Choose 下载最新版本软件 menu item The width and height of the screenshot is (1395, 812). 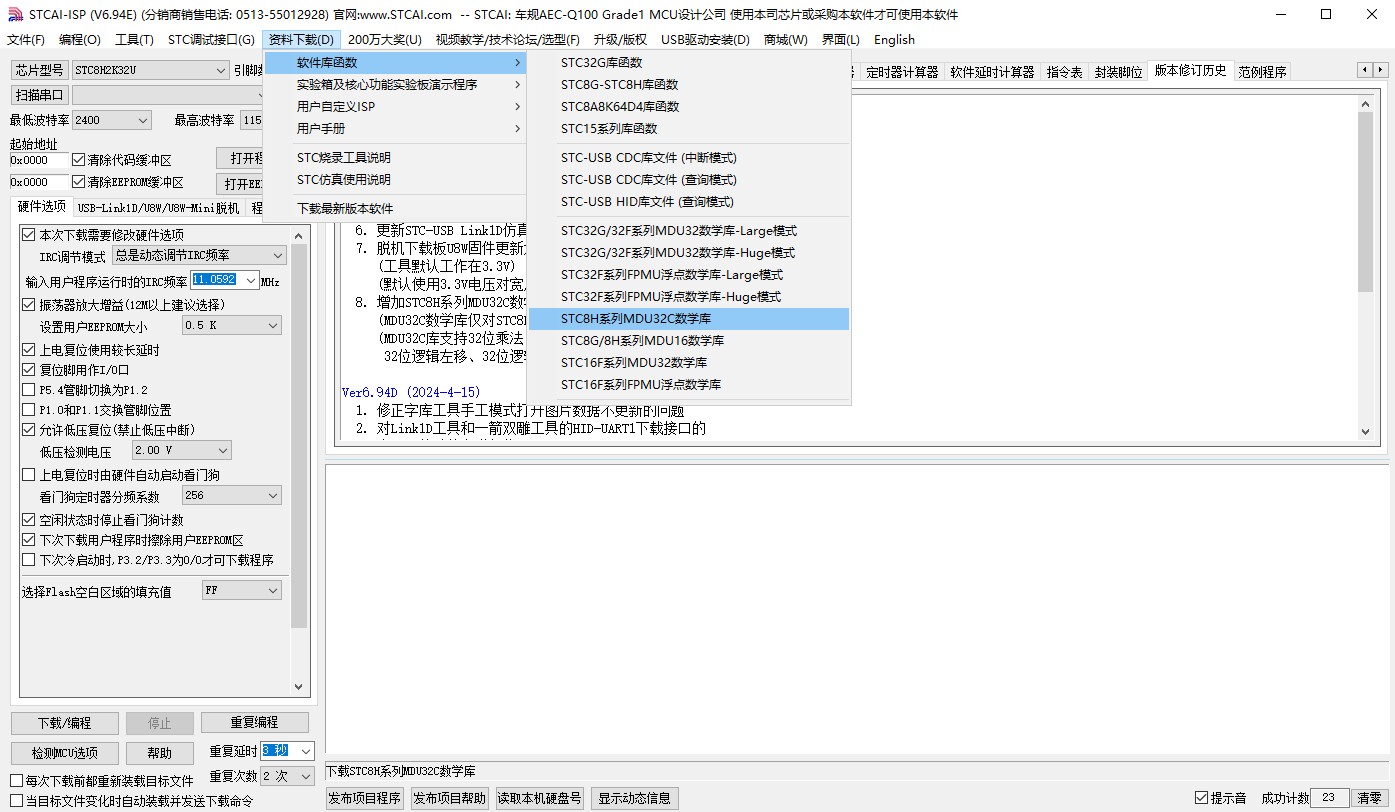395,209
